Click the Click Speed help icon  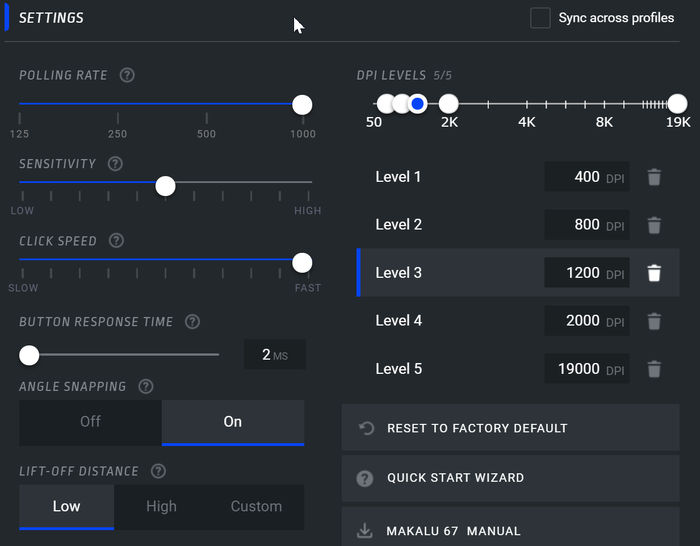pos(116,241)
